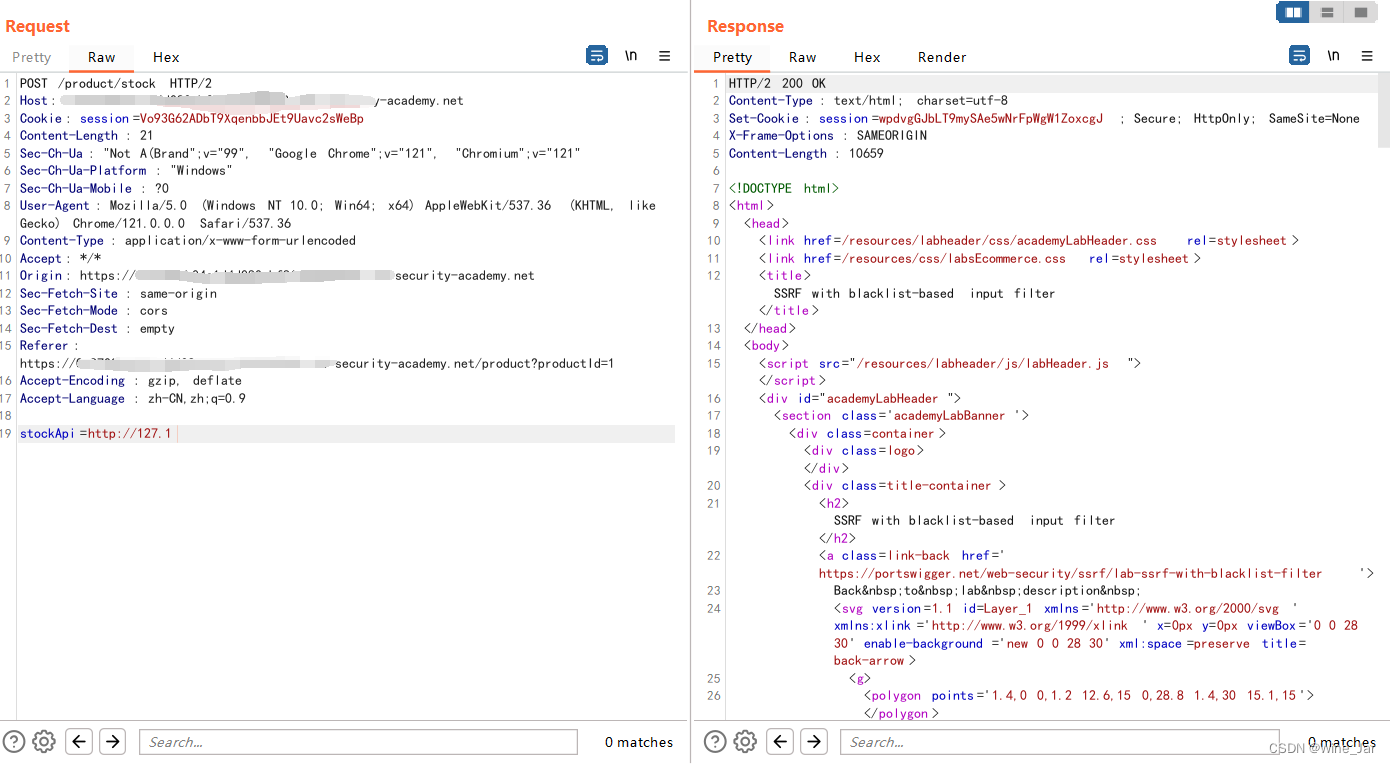The image size is (1391, 764).
Task: Click the POST /product/stock HTTP/2 request line
Action: click(x=116, y=84)
